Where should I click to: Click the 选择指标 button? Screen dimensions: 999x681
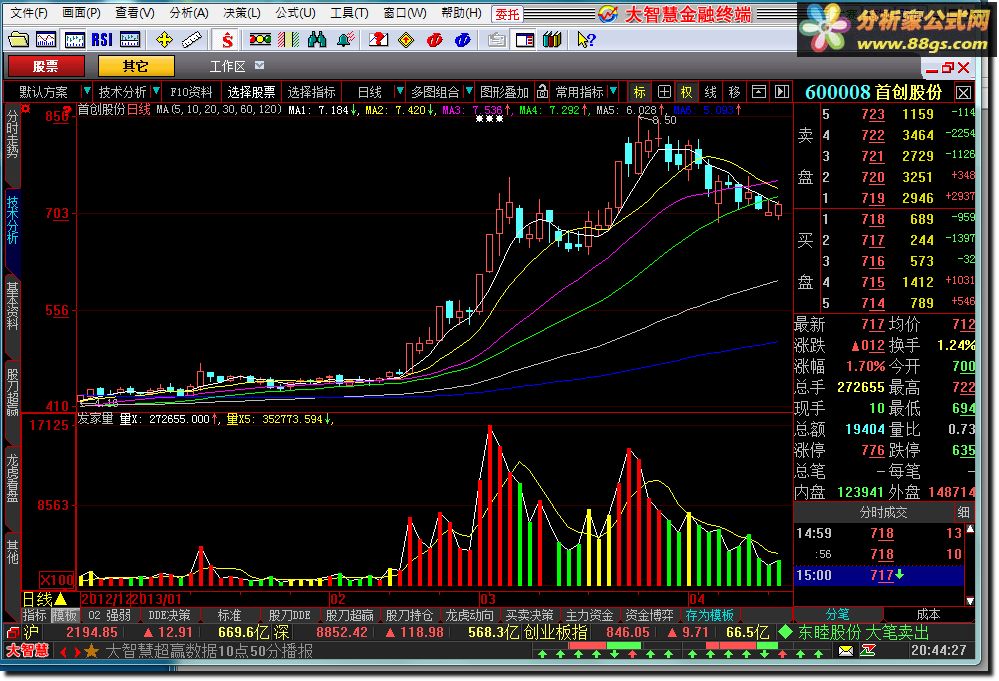pos(311,91)
